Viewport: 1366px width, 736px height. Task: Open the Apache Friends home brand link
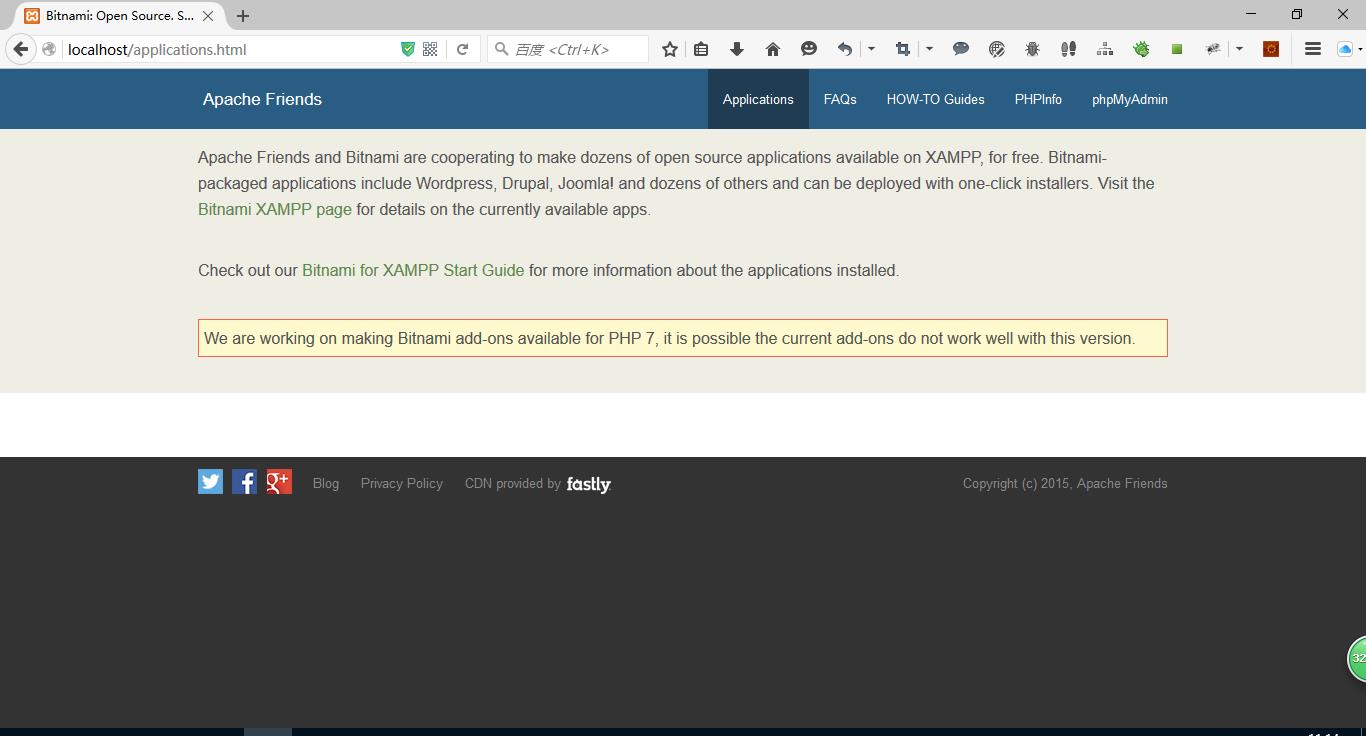[x=262, y=99]
